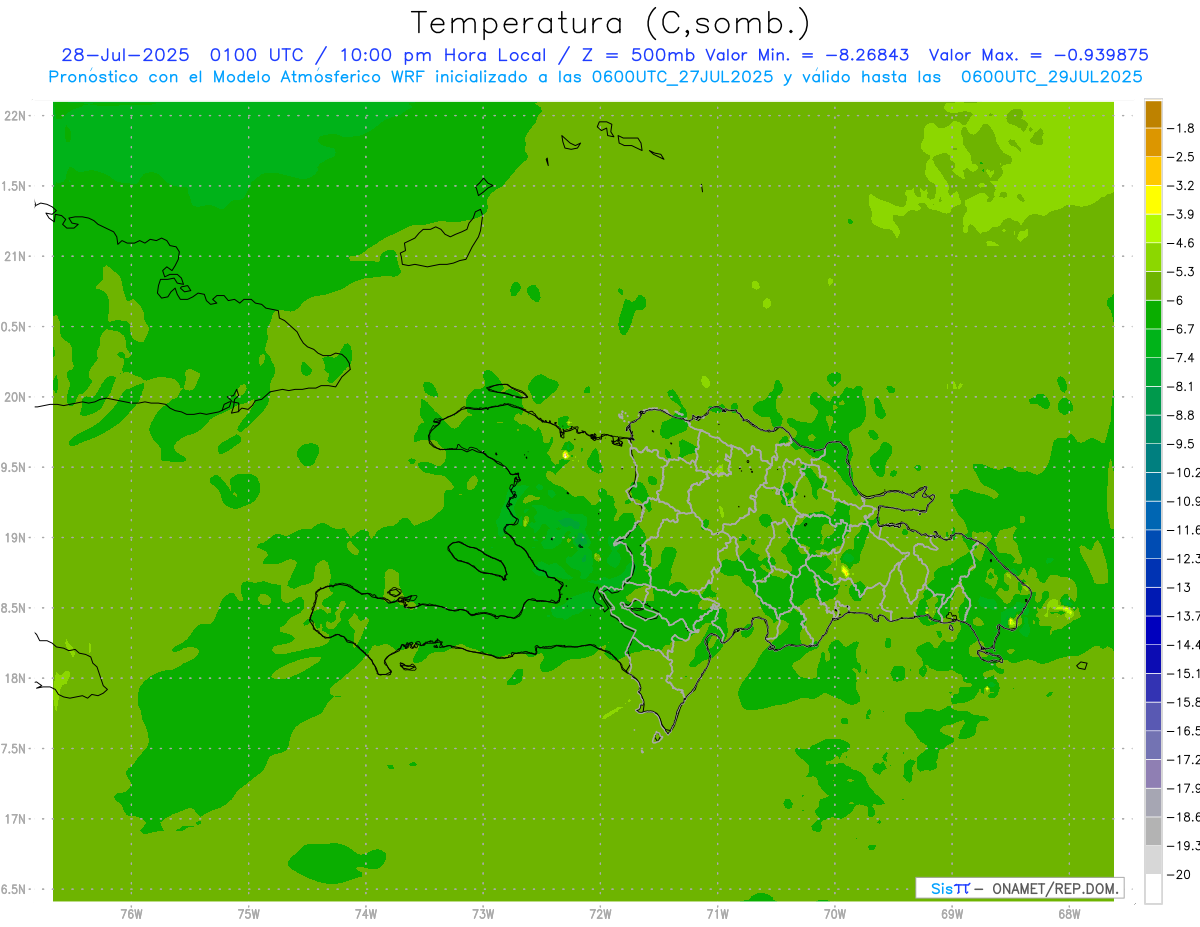Select the "Valor Min. = -8.26843" text
This screenshot has height=927, width=1200.
coord(807,55)
